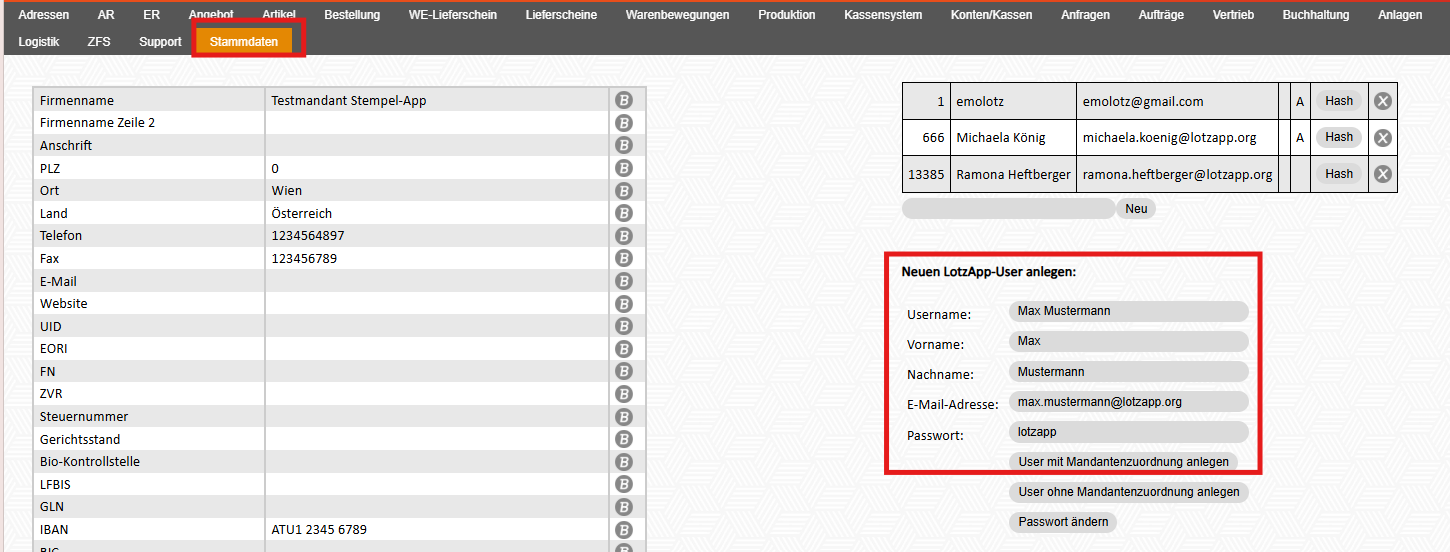
Task: Click the B icon in GLN row
Action: click(x=624, y=507)
